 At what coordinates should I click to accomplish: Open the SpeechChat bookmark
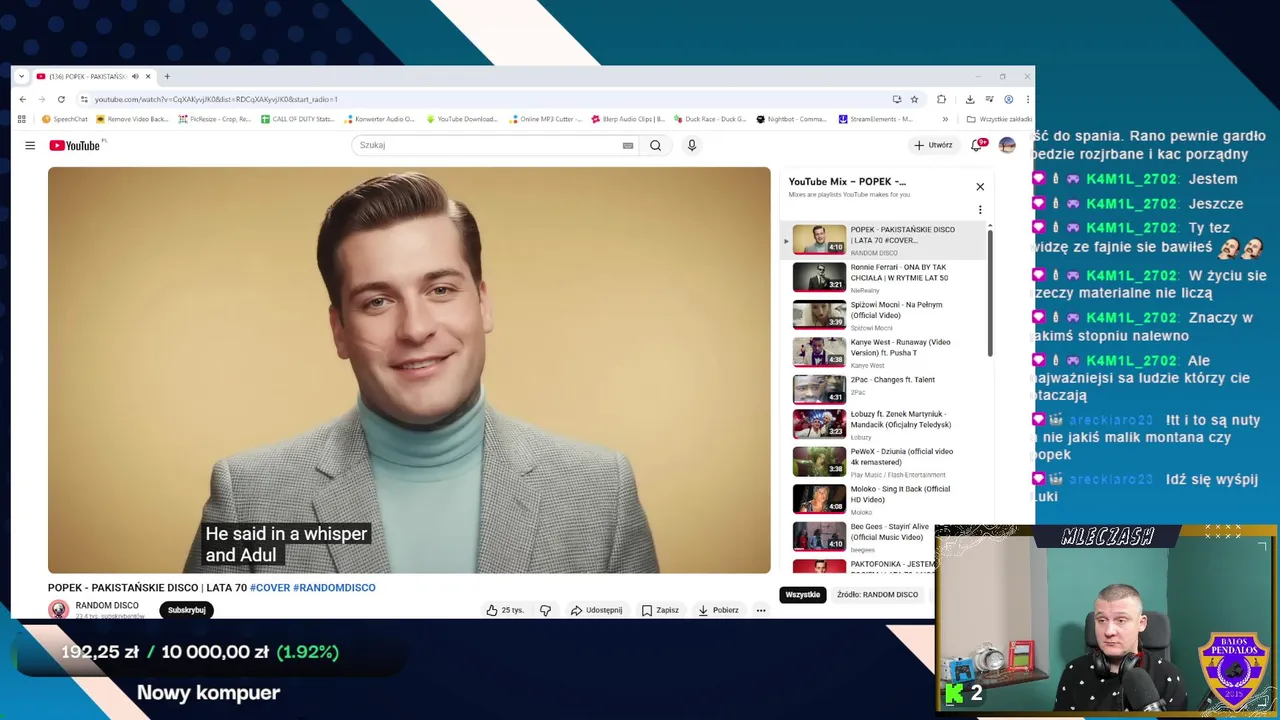point(65,119)
